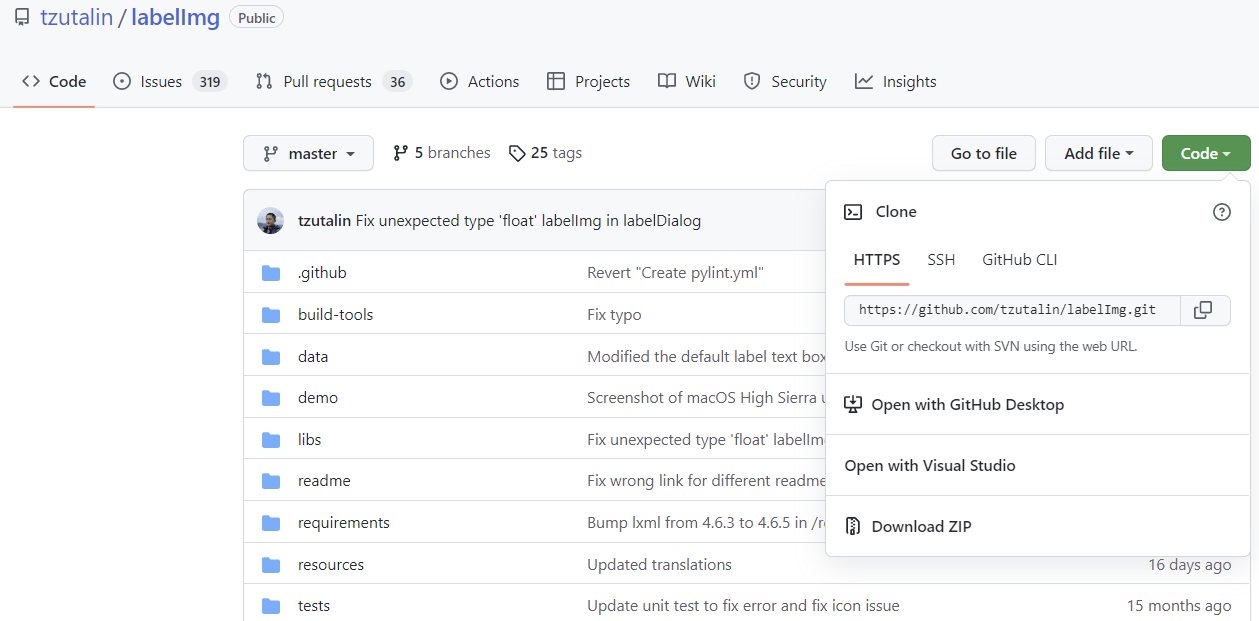Open the 'Fix typo' commit message

pos(614,315)
